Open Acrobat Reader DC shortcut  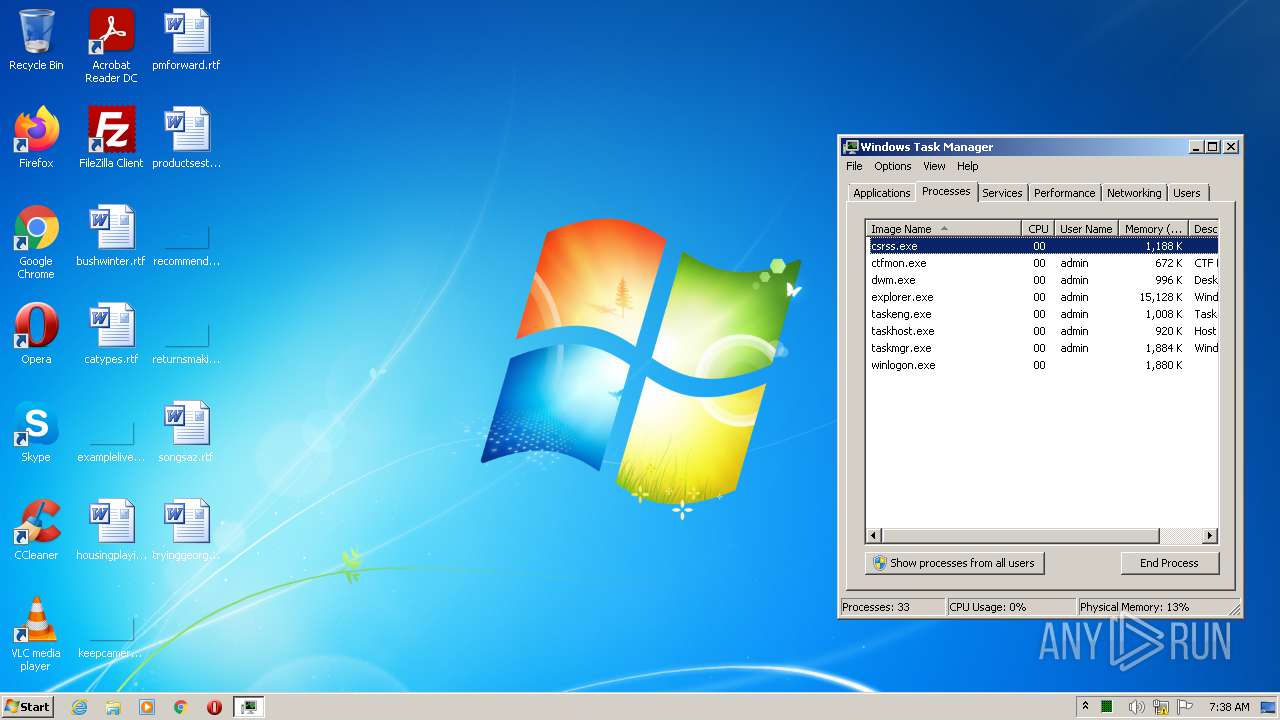click(x=111, y=46)
